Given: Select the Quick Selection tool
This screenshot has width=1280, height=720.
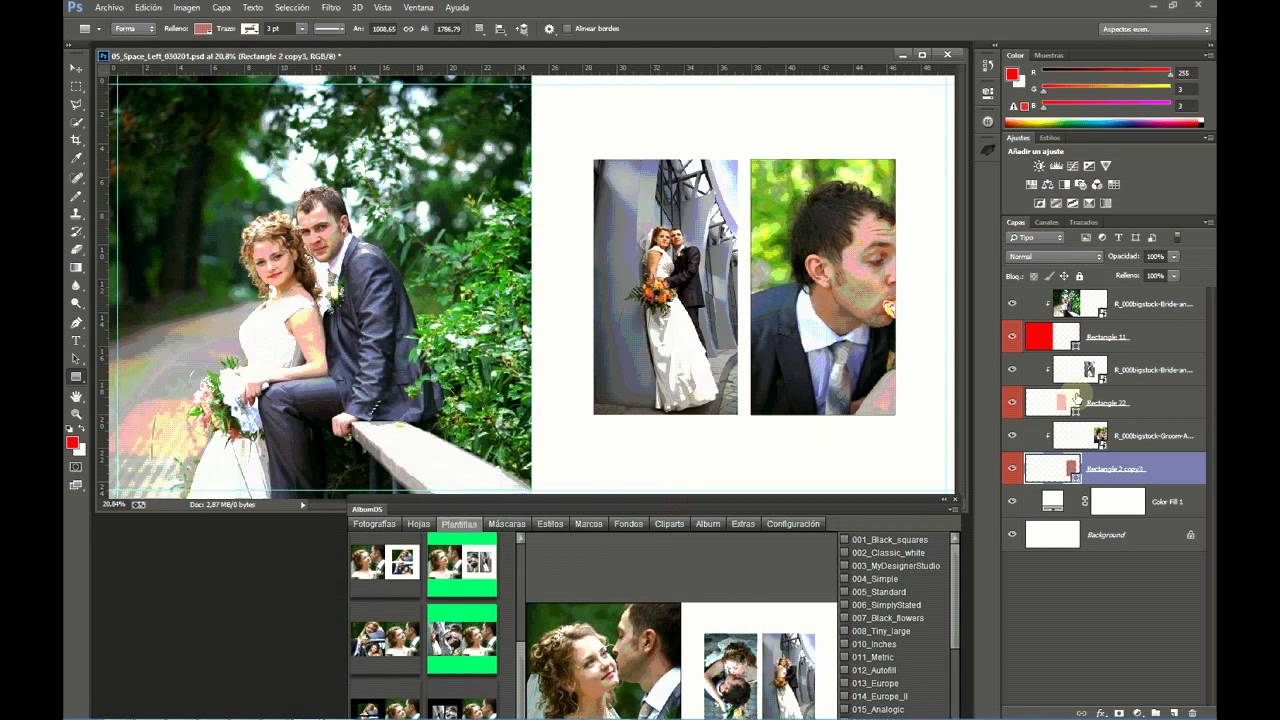Looking at the screenshot, I should pos(76,122).
